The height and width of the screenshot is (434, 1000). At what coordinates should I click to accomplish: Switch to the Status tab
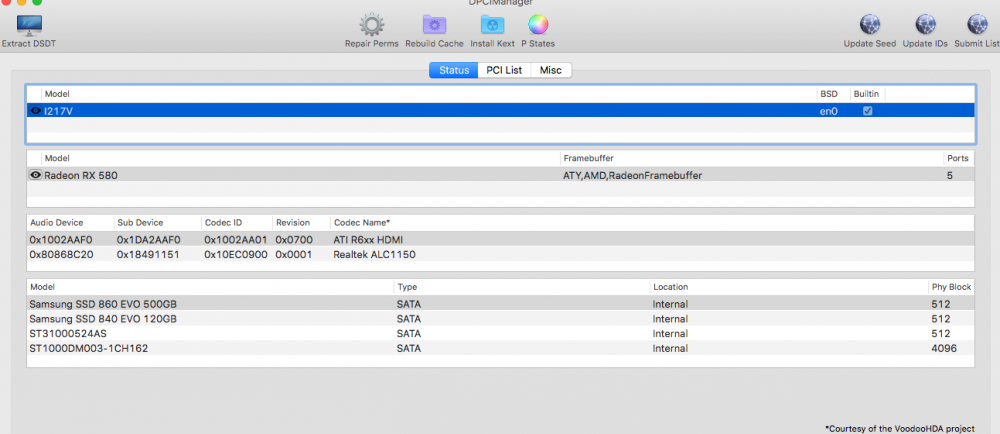pos(453,70)
